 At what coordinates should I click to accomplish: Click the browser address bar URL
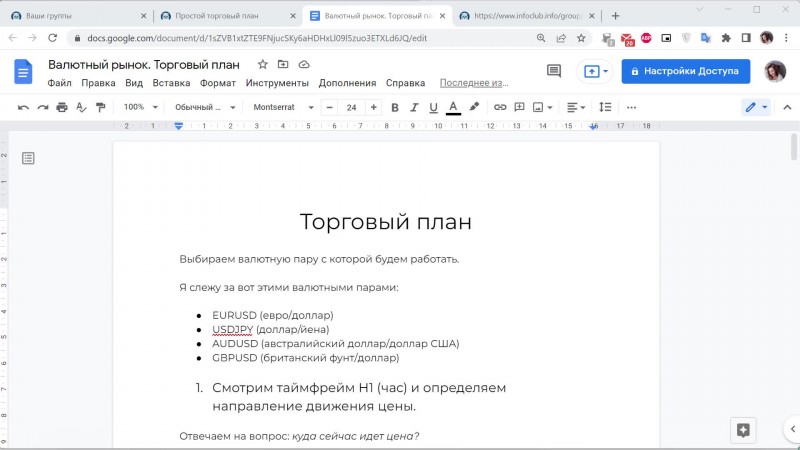point(257,38)
